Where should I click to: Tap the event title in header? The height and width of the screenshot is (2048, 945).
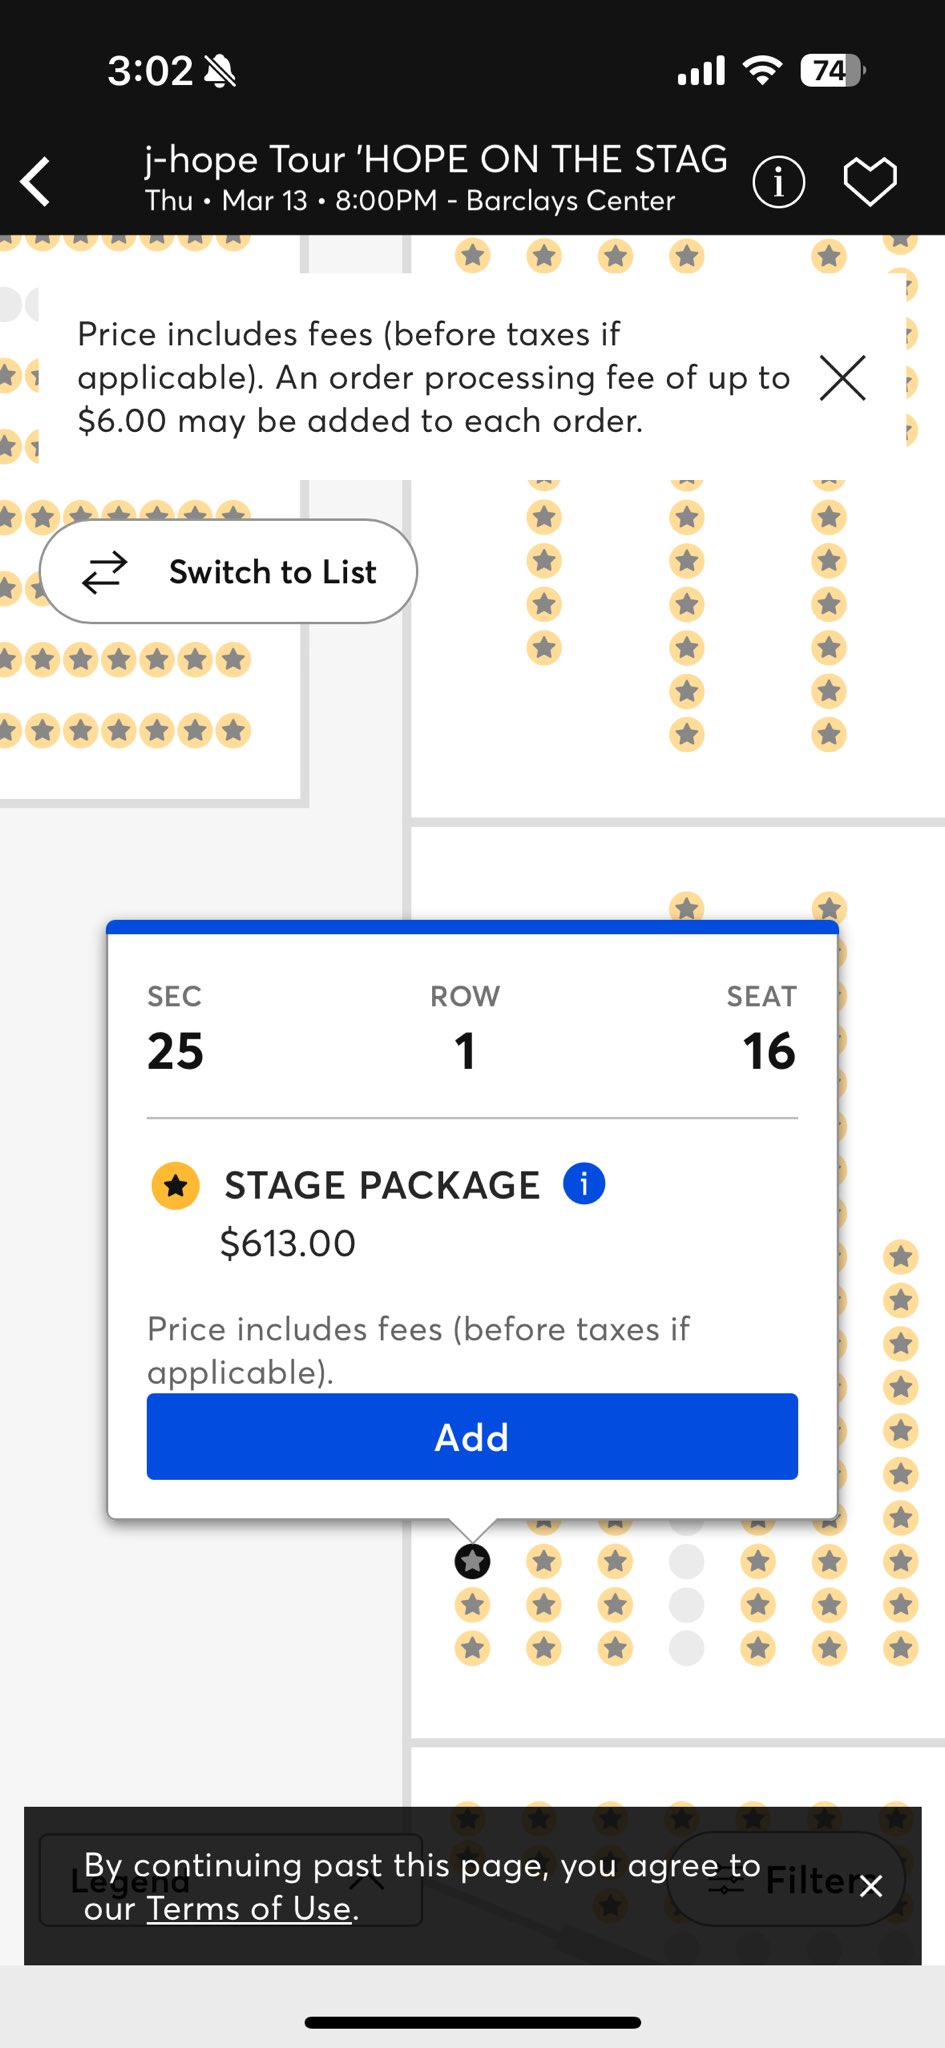[x=435, y=160]
